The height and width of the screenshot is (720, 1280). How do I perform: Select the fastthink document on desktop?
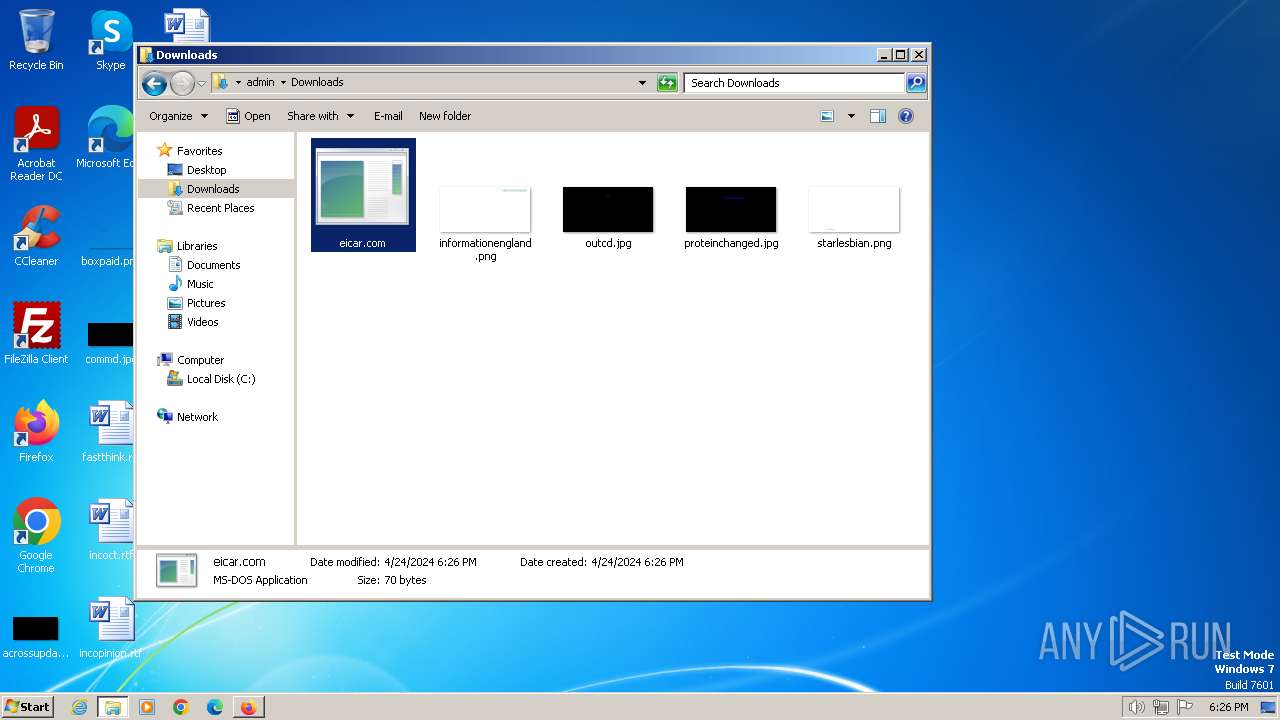[110, 431]
